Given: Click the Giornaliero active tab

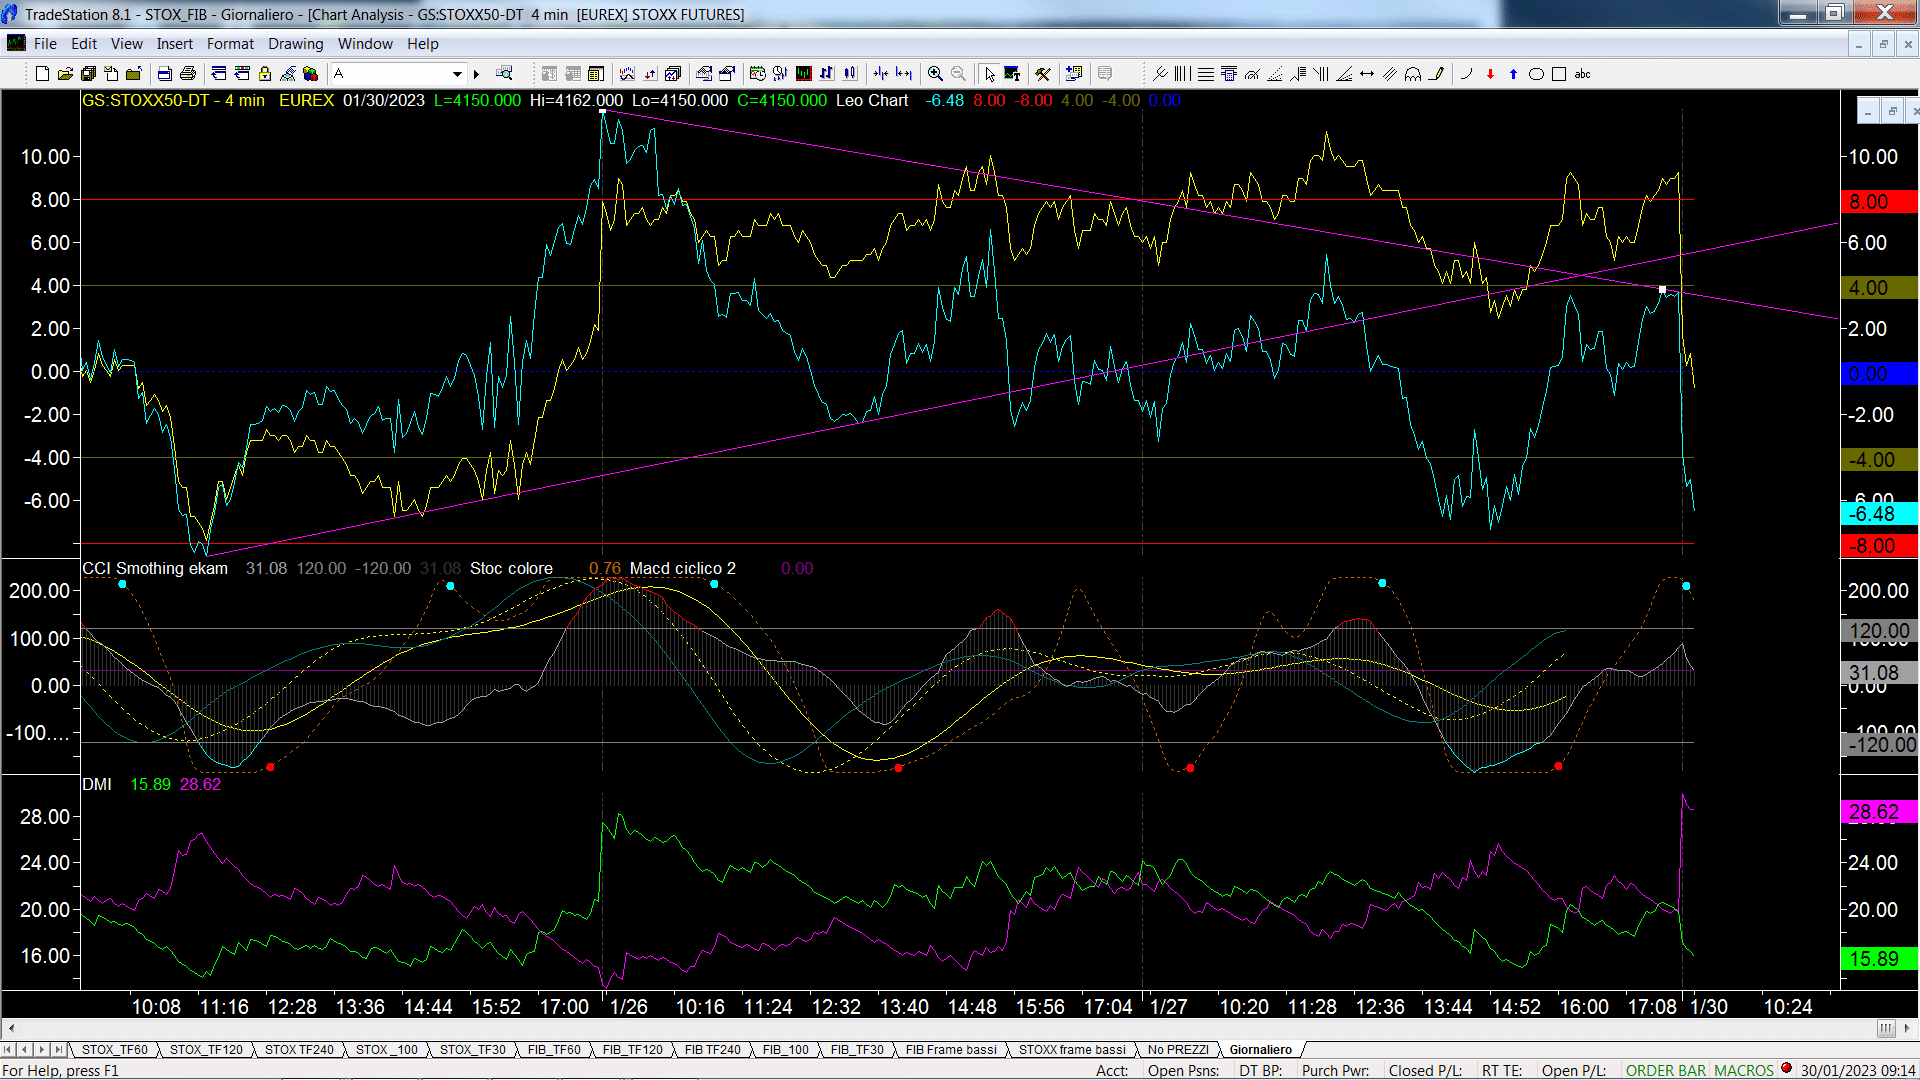Looking at the screenshot, I should pyautogui.click(x=1261, y=1050).
